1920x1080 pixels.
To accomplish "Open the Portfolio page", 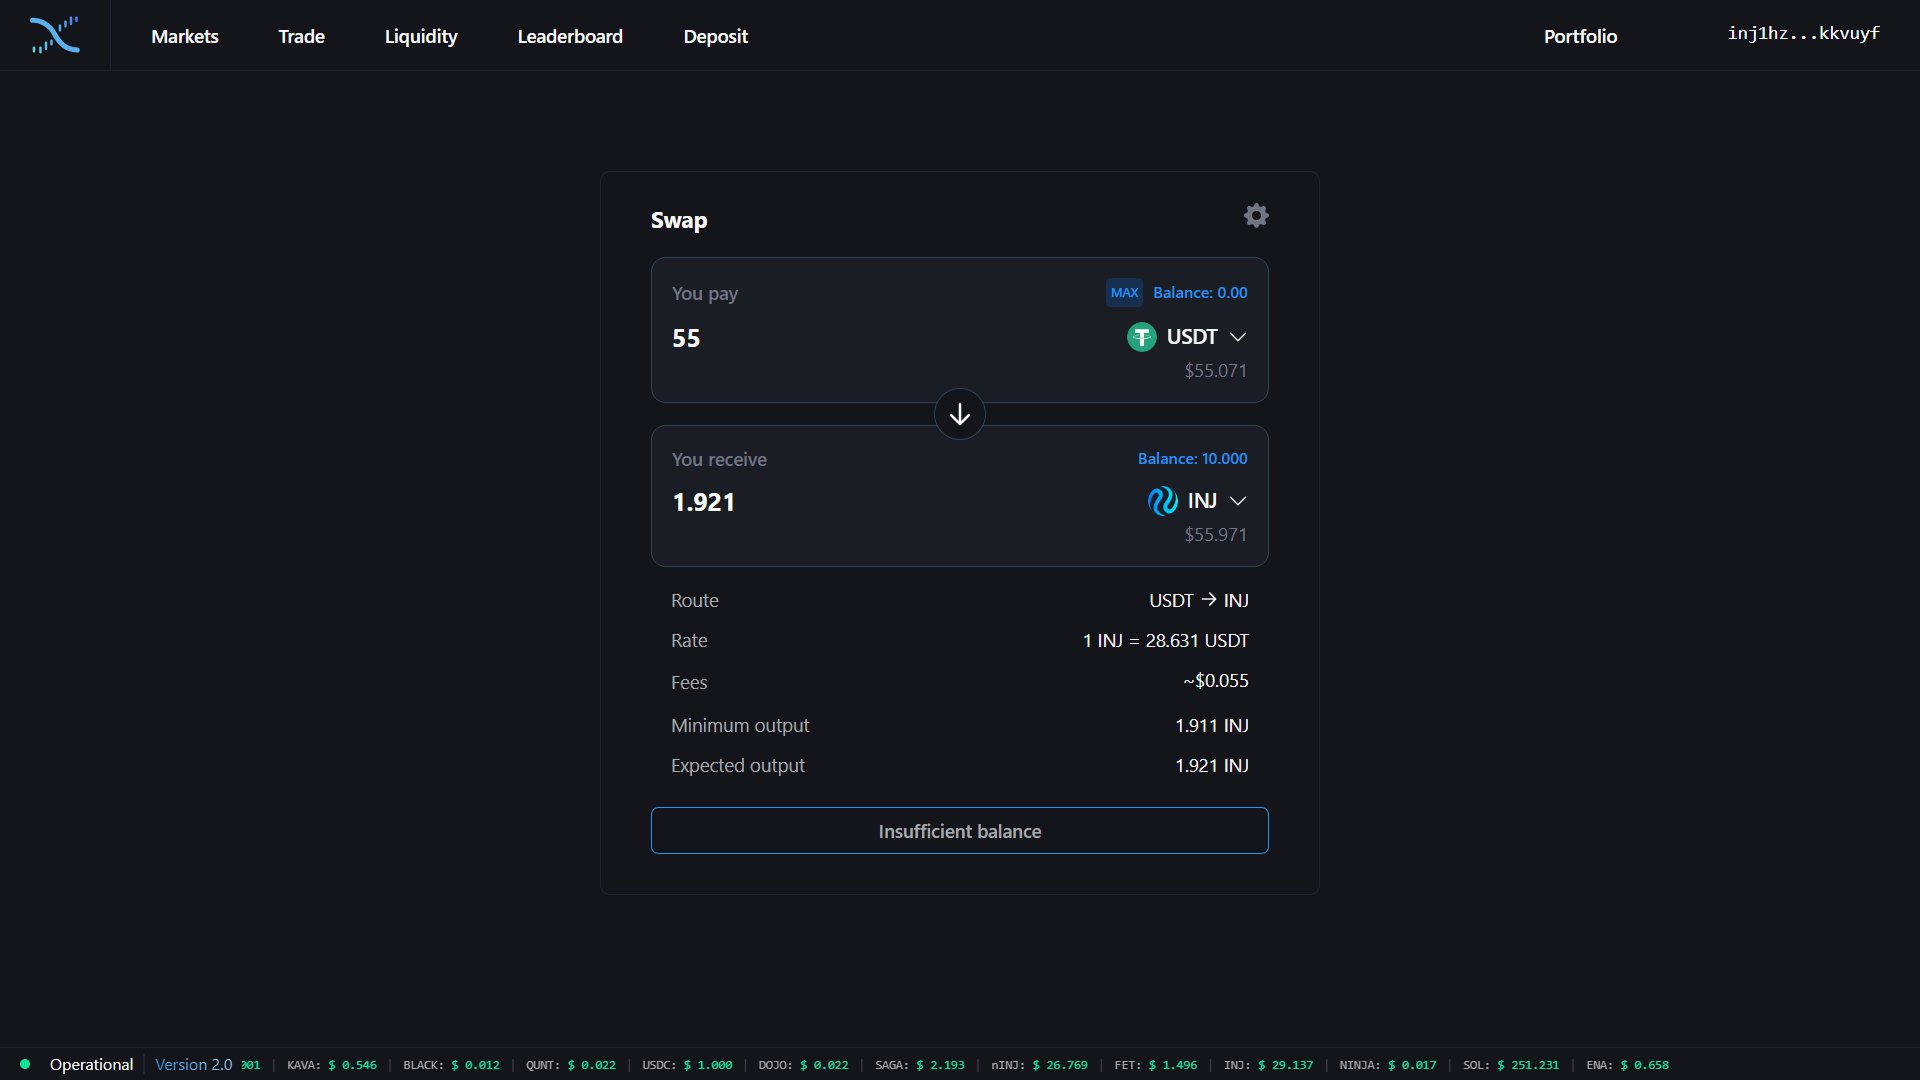I will (x=1580, y=36).
